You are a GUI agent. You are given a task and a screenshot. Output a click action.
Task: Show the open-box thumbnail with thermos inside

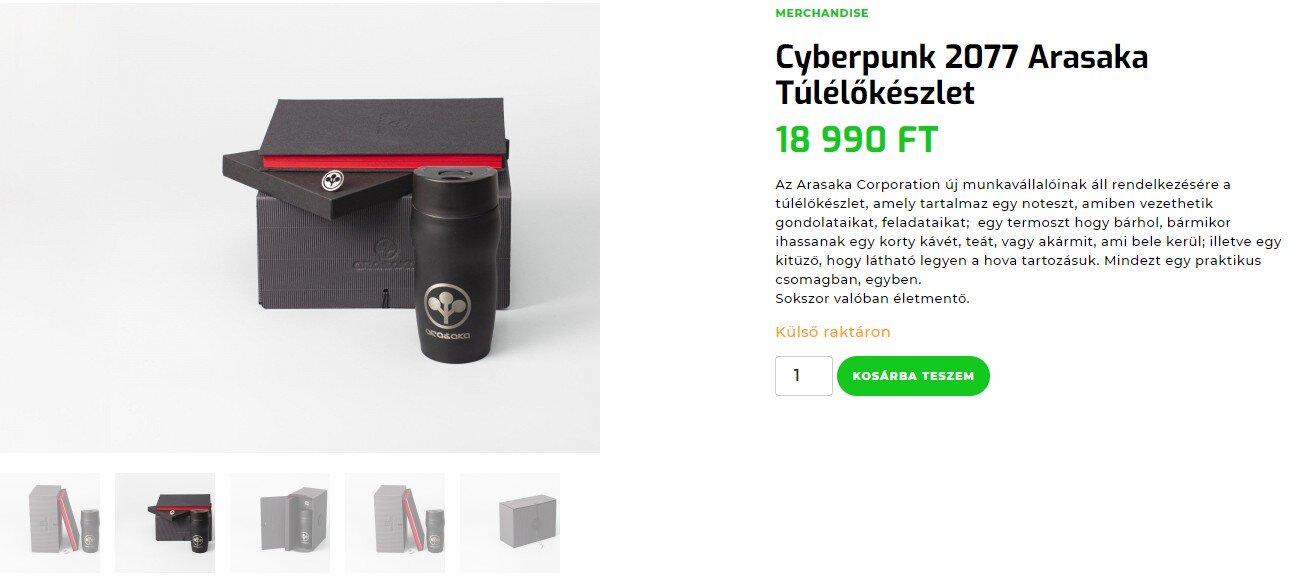coord(280,523)
